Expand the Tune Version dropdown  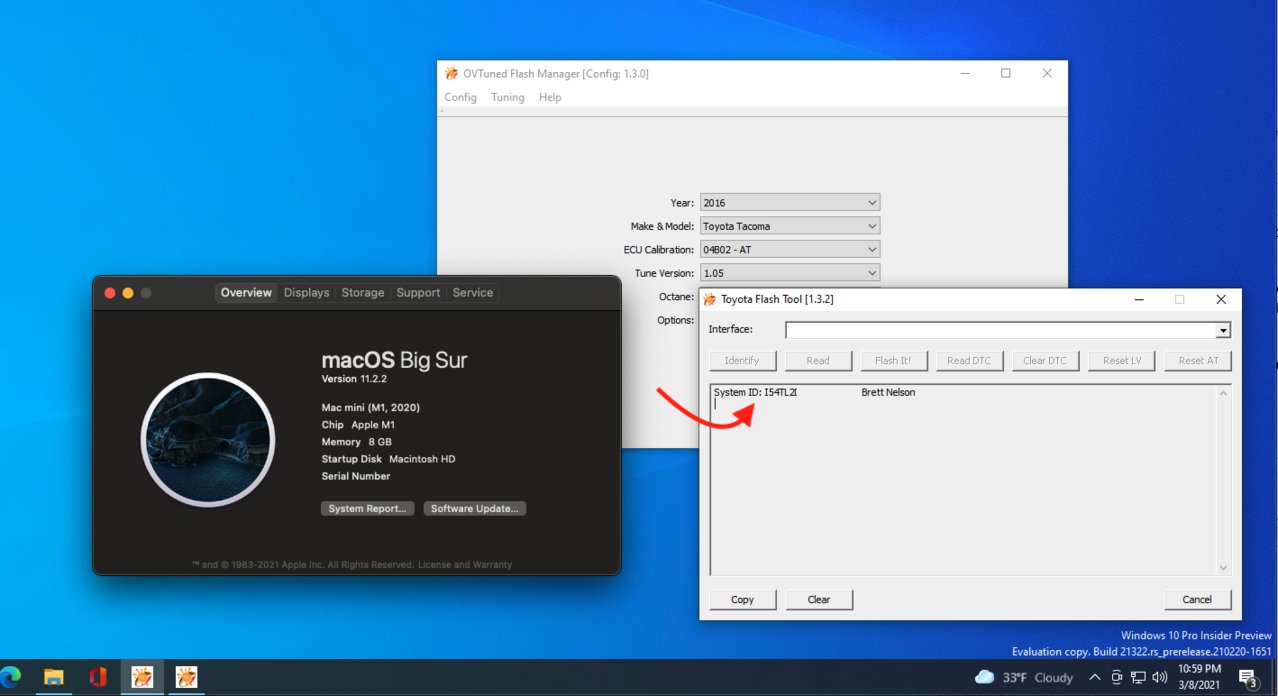click(x=872, y=273)
